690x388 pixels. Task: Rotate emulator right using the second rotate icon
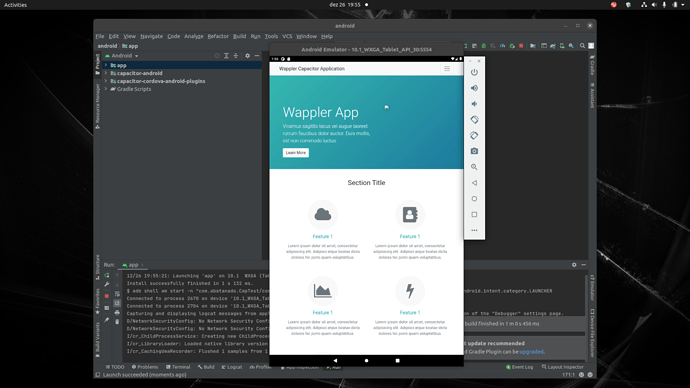(474, 135)
